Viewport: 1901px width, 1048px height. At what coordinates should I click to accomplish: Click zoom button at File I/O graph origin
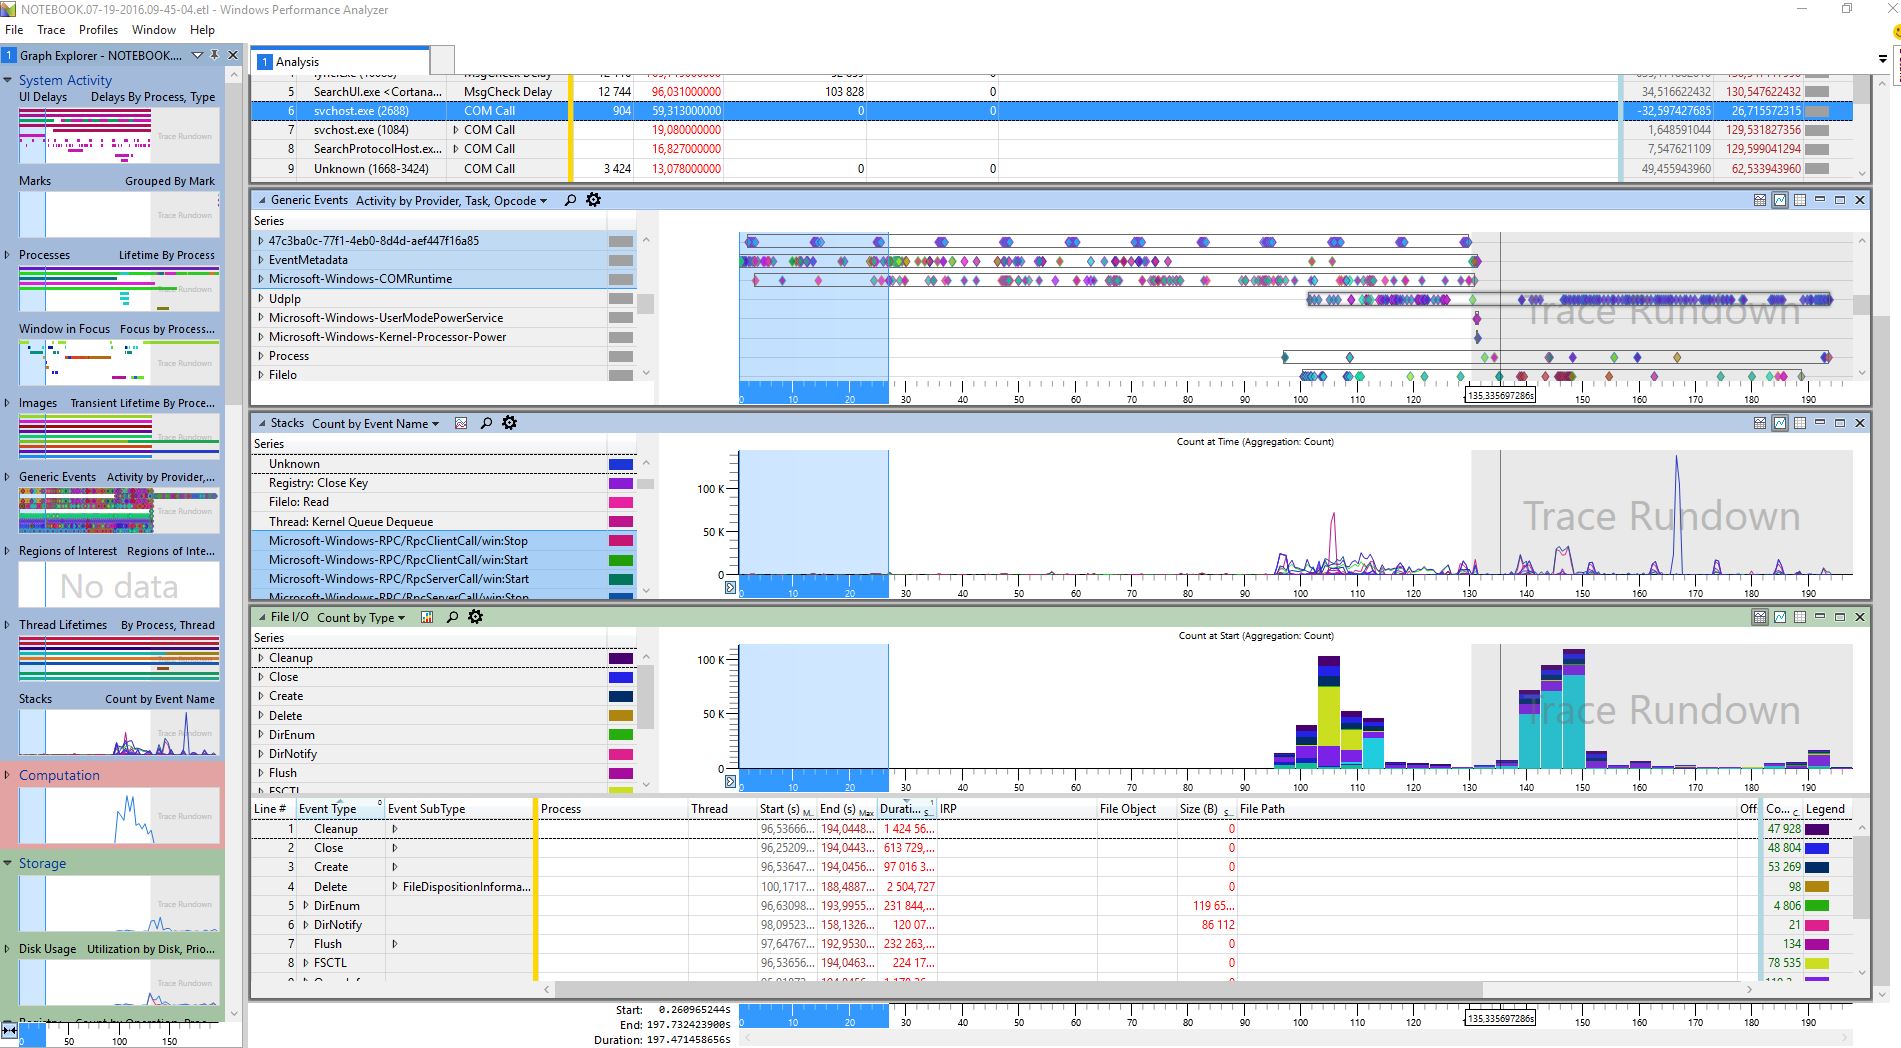(730, 781)
